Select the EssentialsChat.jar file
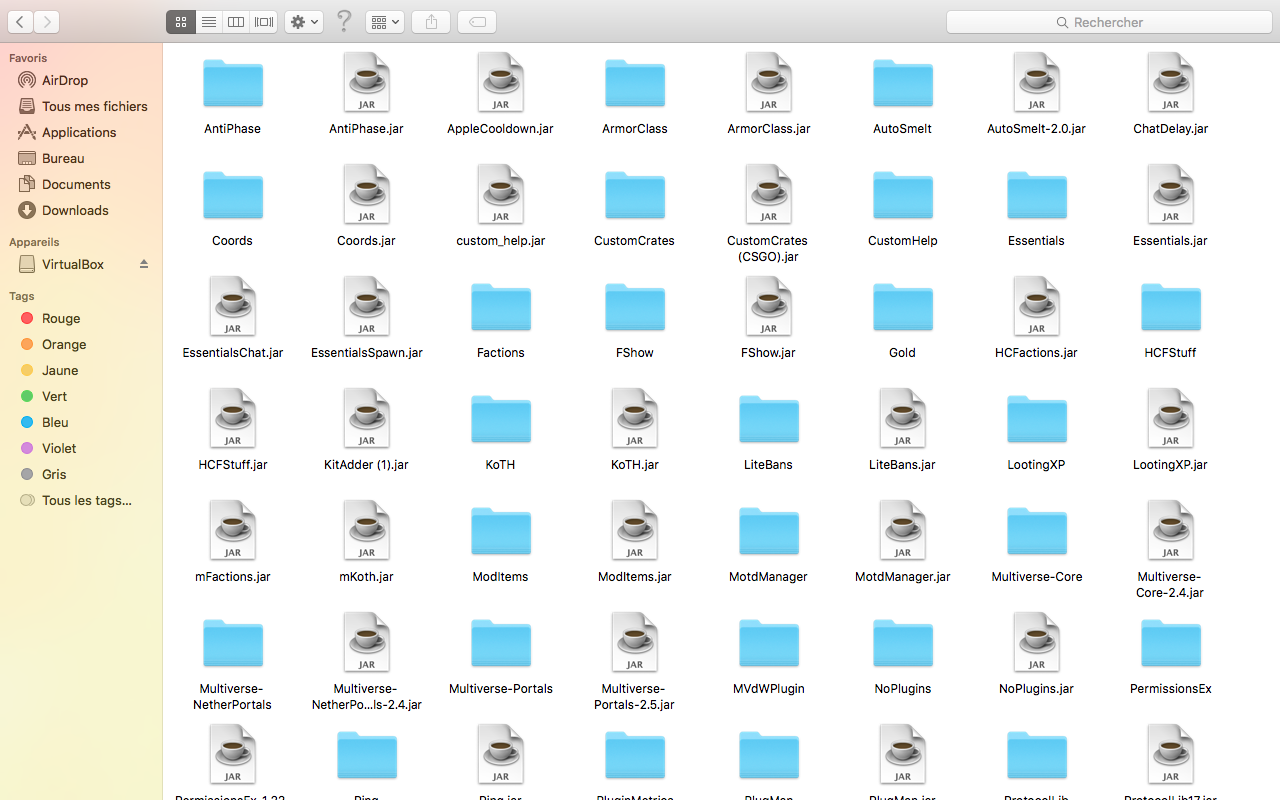The image size is (1280, 800). coord(233,307)
